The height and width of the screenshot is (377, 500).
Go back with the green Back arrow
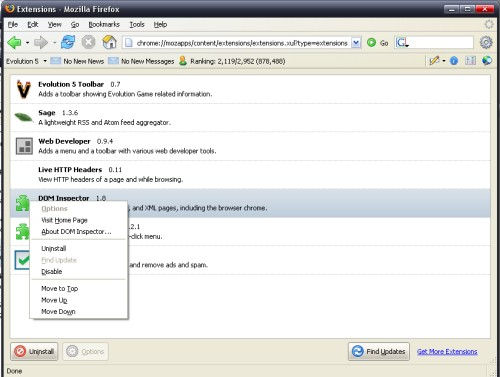[14, 43]
